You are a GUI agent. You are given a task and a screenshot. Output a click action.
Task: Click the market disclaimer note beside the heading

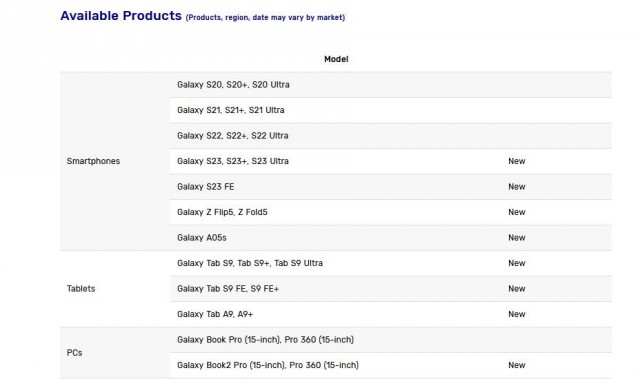pos(265,18)
